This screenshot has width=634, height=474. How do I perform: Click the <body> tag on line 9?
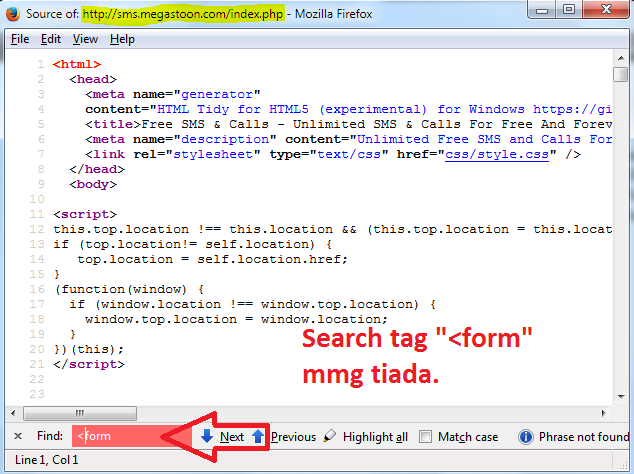tap(93, 184)
